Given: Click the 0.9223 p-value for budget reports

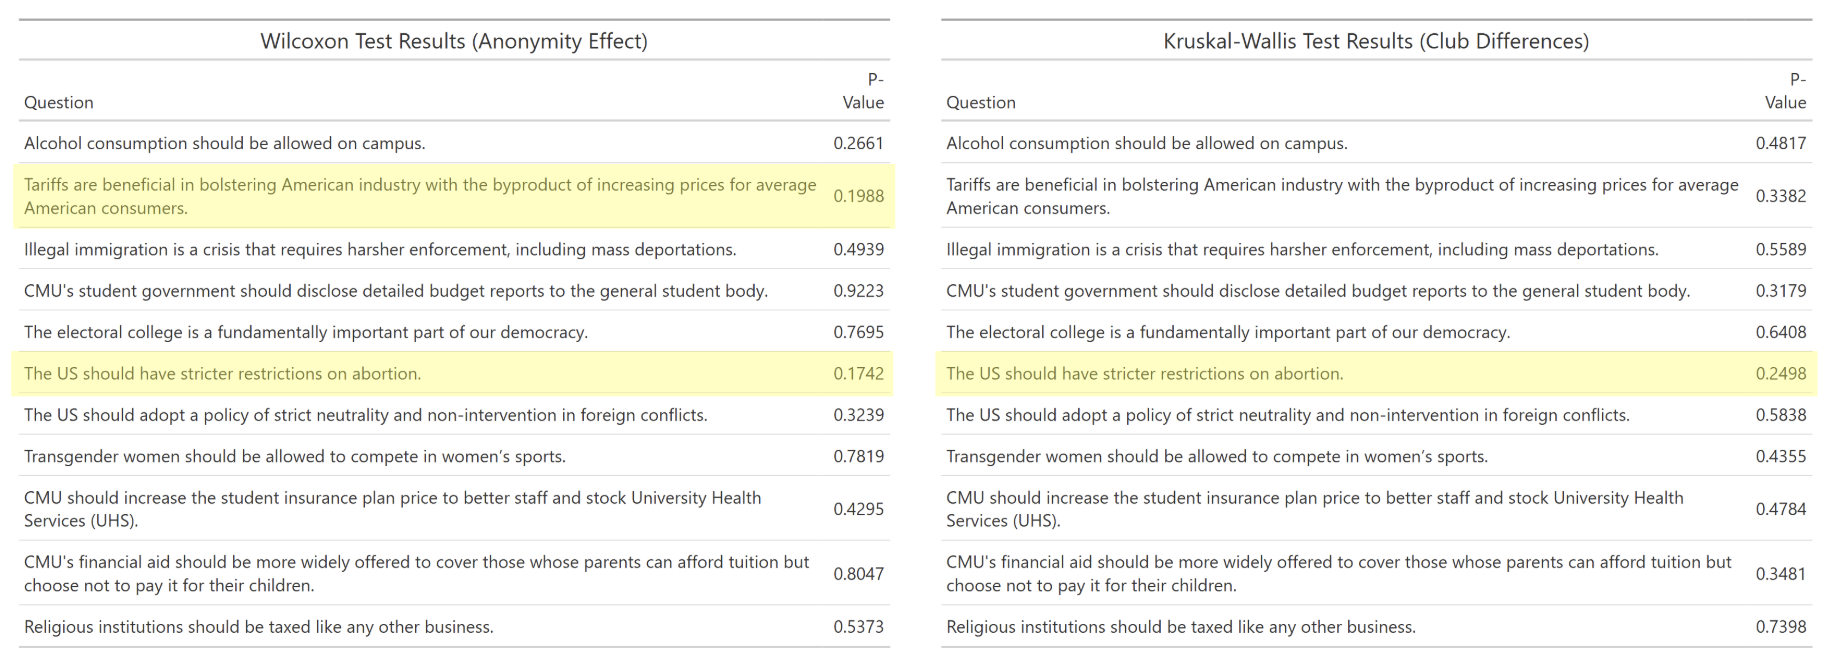Looking at the screenshot, I should tap(859, 291).
